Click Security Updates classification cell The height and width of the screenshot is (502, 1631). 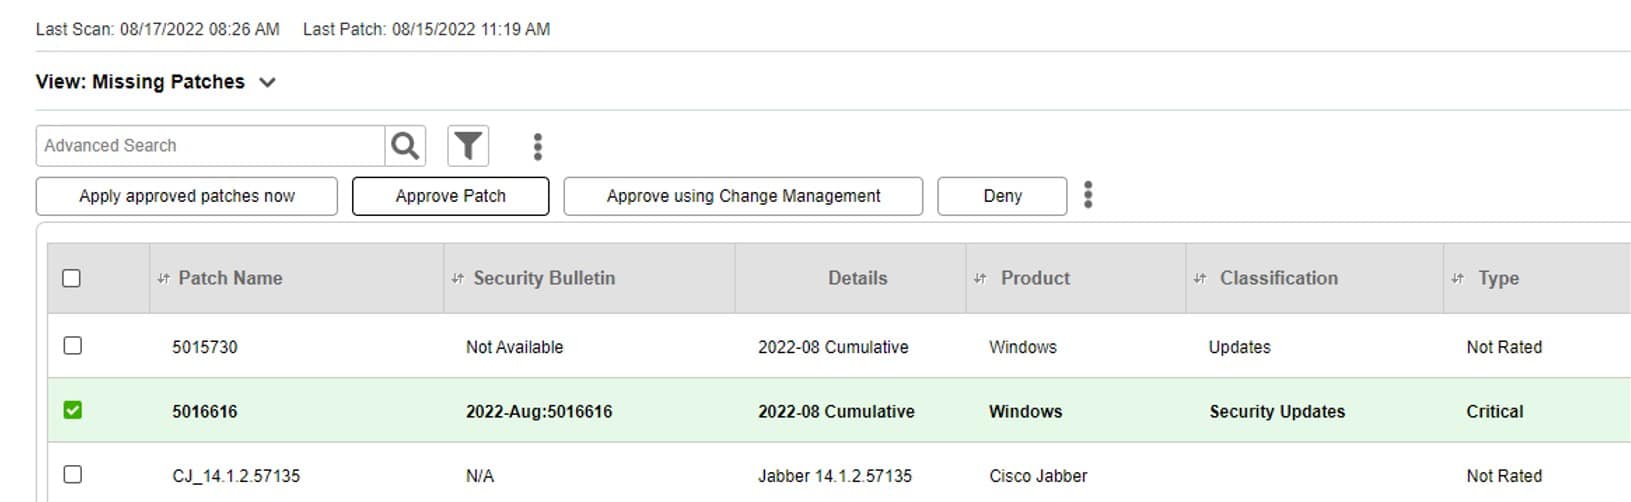click(x=1277, y=411)
